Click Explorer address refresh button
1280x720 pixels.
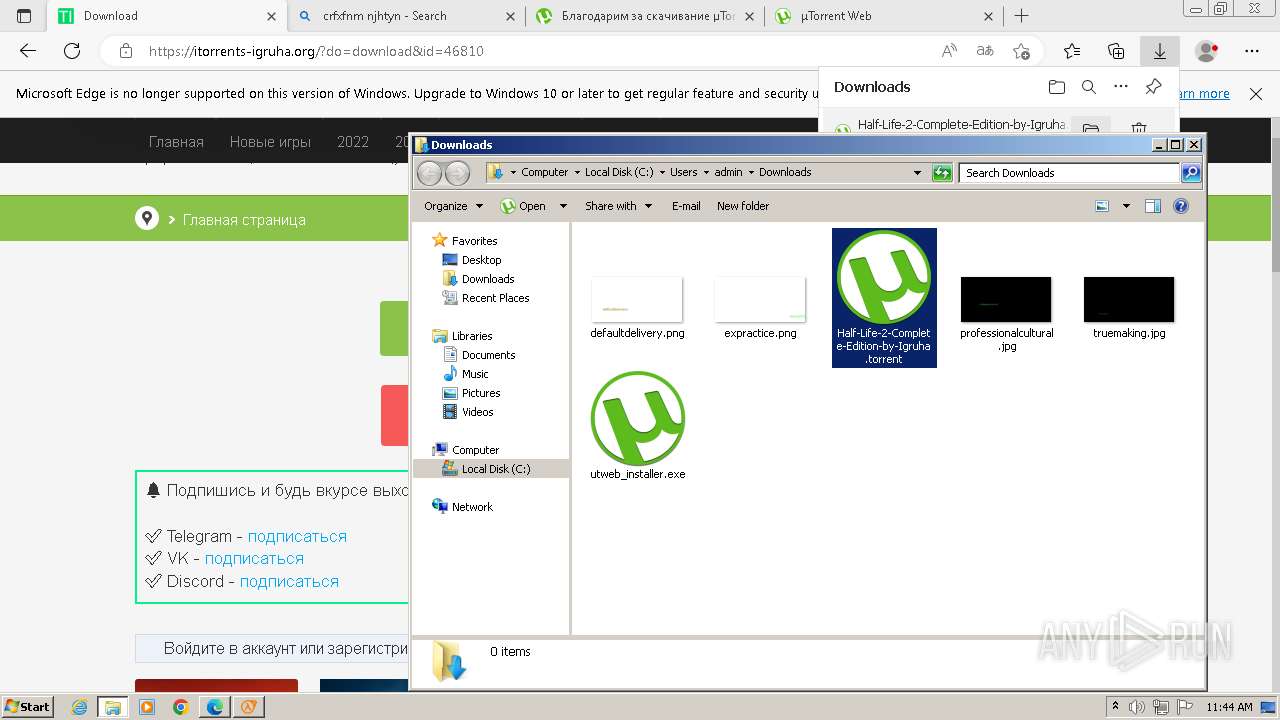pyautogui.click(x=942, y=172)
